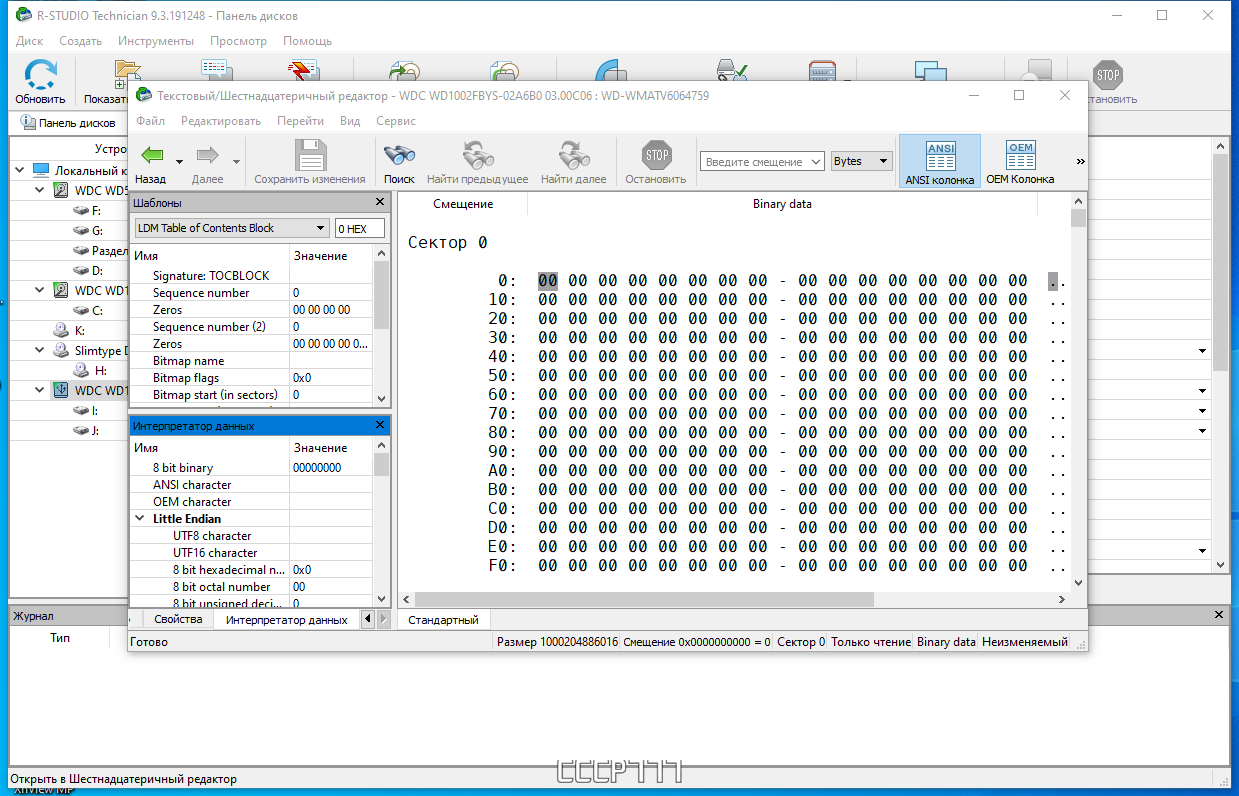
Task: Click the Остановить stop sign in hex editor
Action: pyautogui.click(x=656, y=155)
